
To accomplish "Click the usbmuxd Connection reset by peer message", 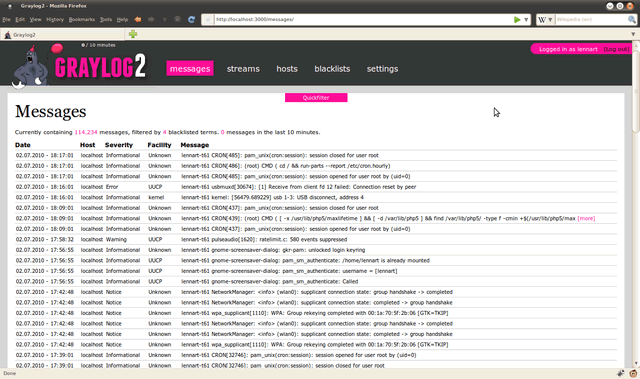I will (x=298, y=187).
